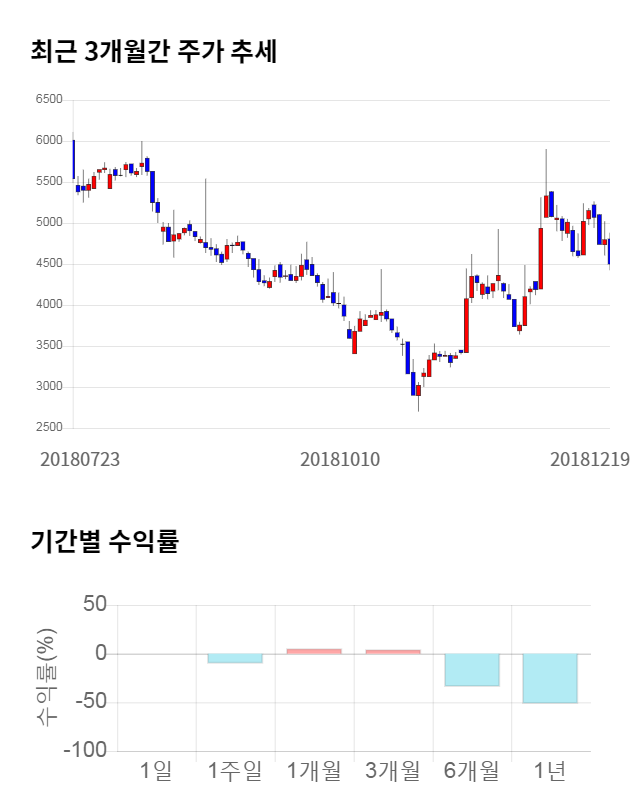Select the '1년' period label
640x810 pixels.
(550, 771)
